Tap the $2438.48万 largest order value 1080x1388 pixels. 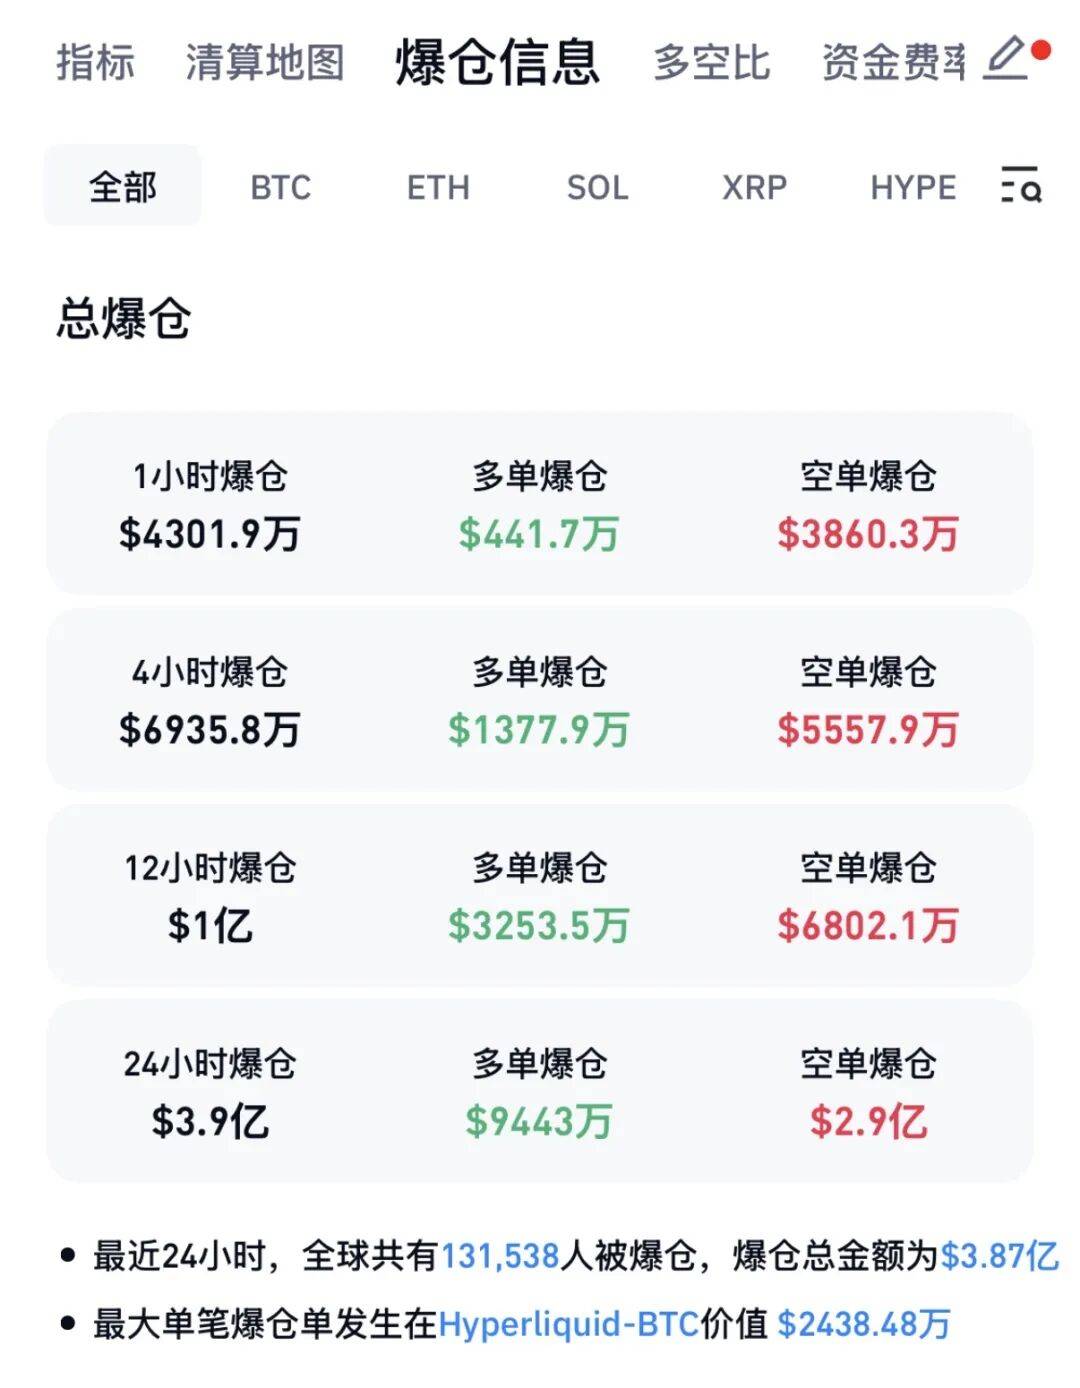863,1324
